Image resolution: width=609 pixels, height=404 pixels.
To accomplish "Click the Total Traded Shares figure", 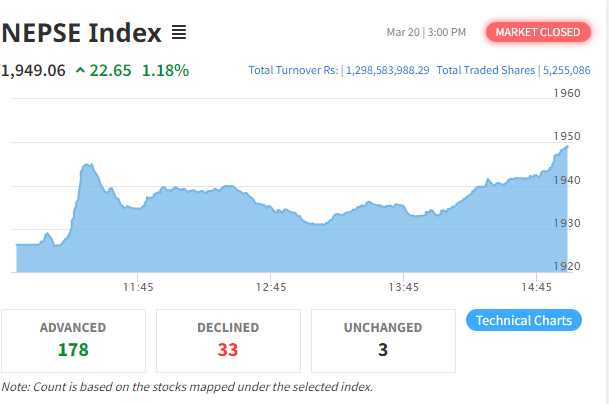I will pyautogui.click(x=565, y=71).
